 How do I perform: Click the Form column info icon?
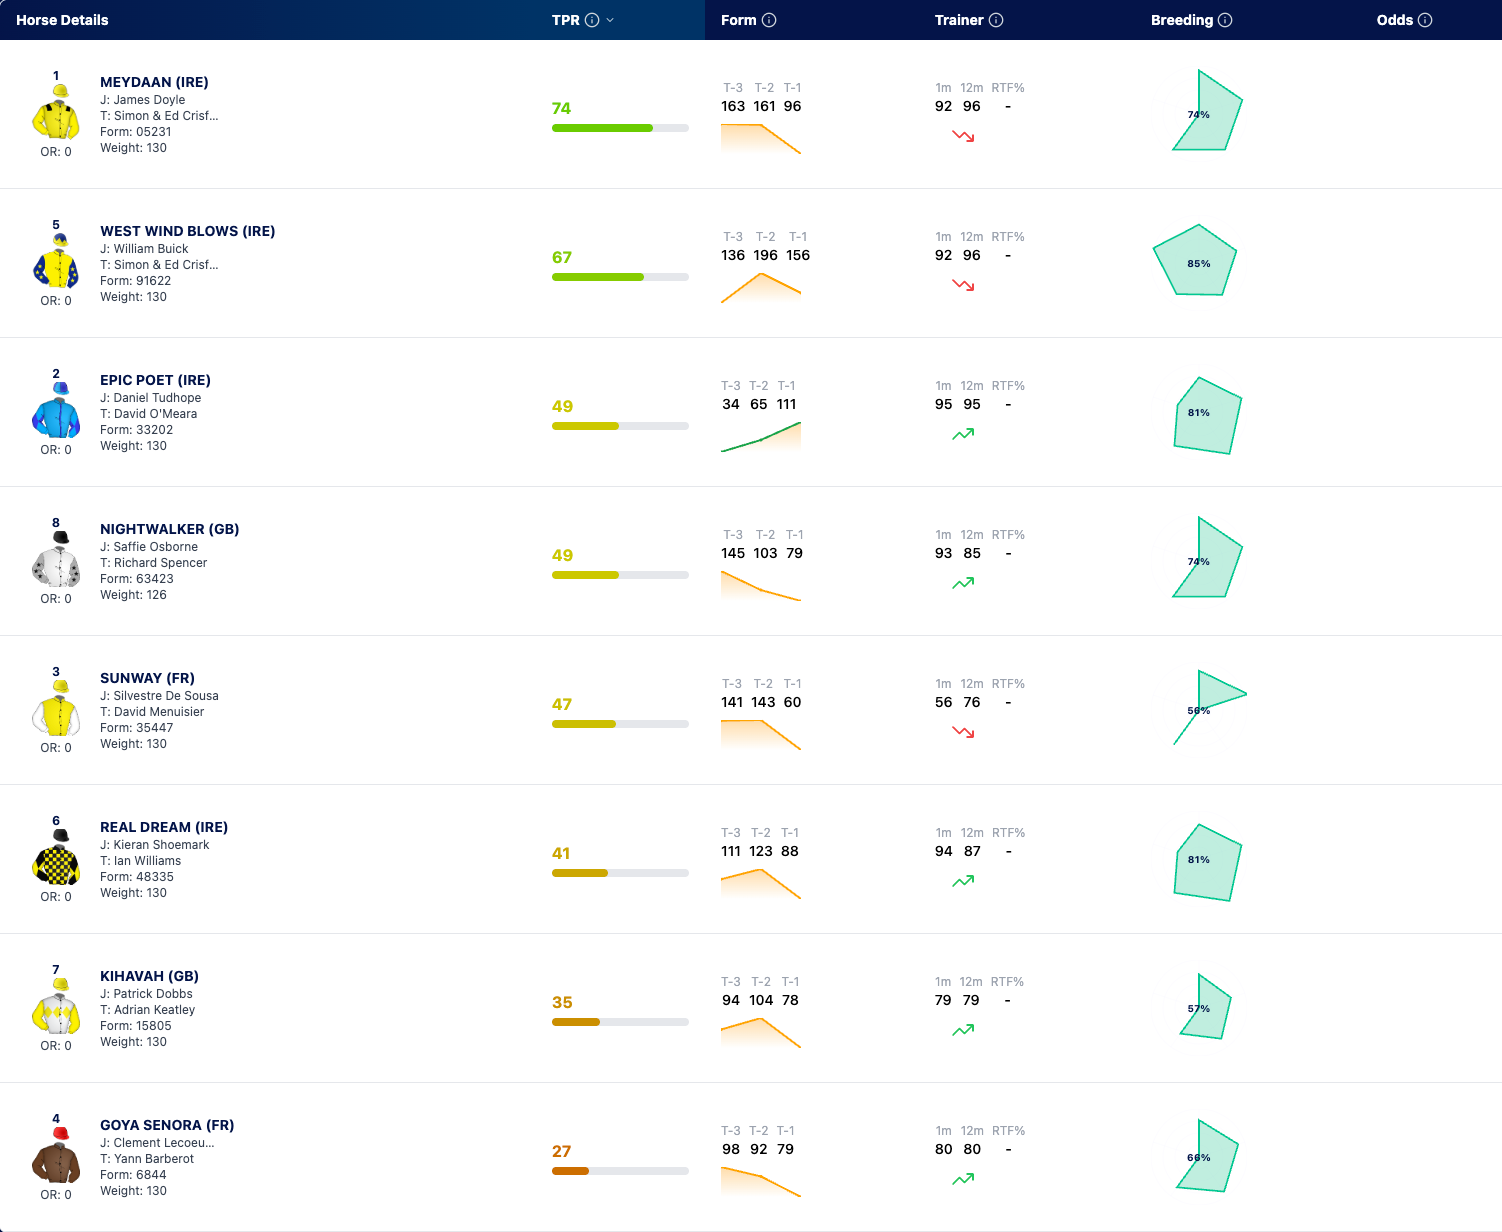click(769, 20)
